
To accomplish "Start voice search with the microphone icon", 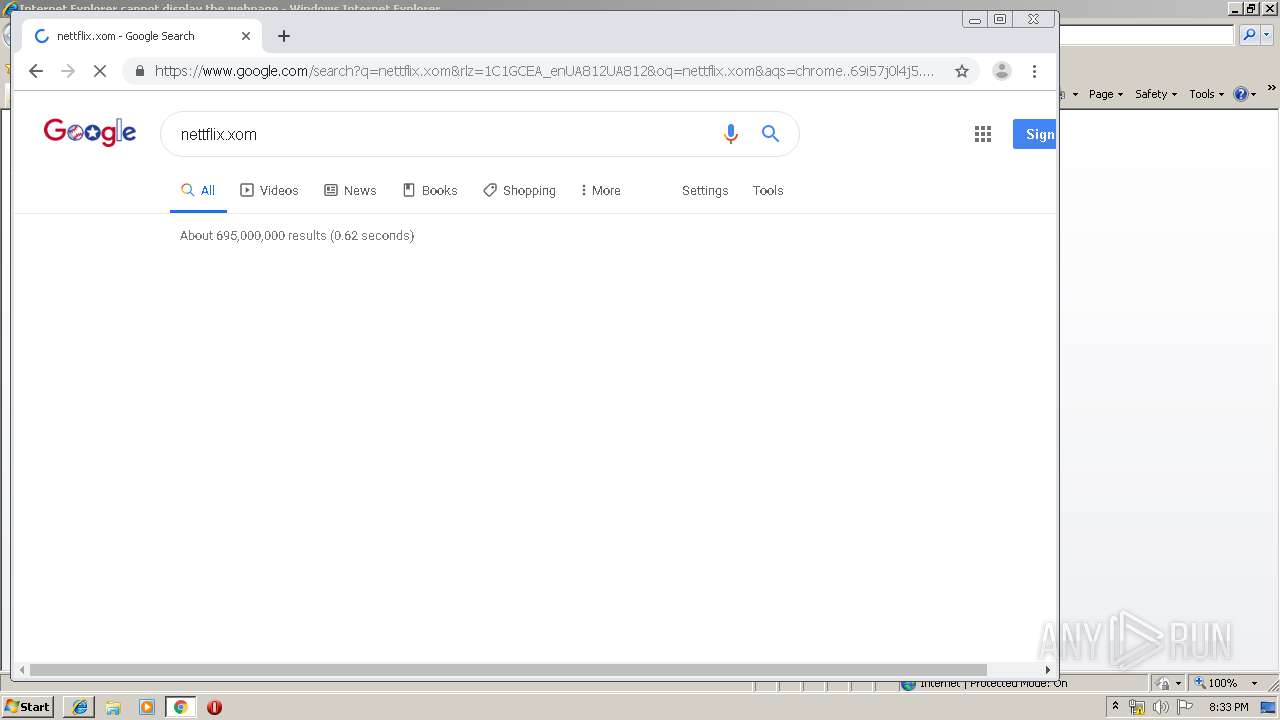I will tap(731, 134).
